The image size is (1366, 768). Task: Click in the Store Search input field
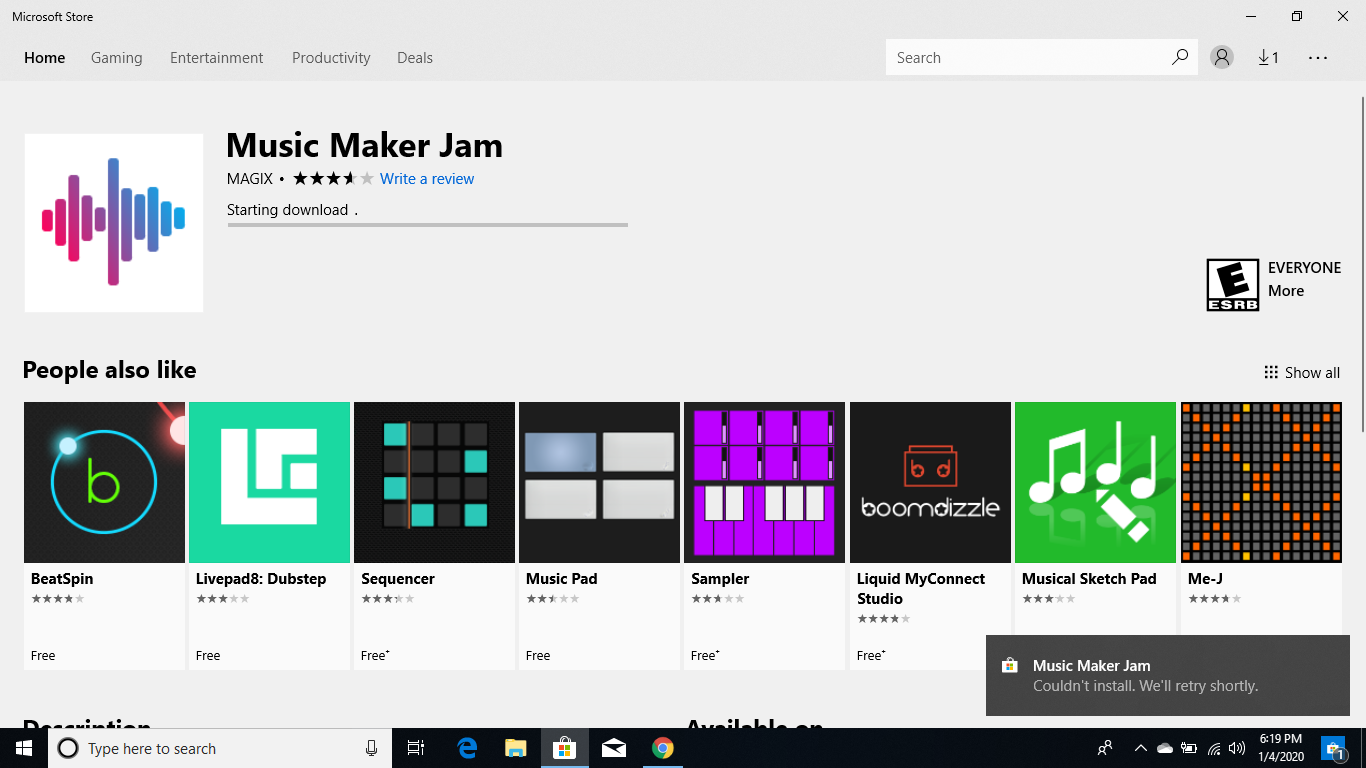(1027, 57)
